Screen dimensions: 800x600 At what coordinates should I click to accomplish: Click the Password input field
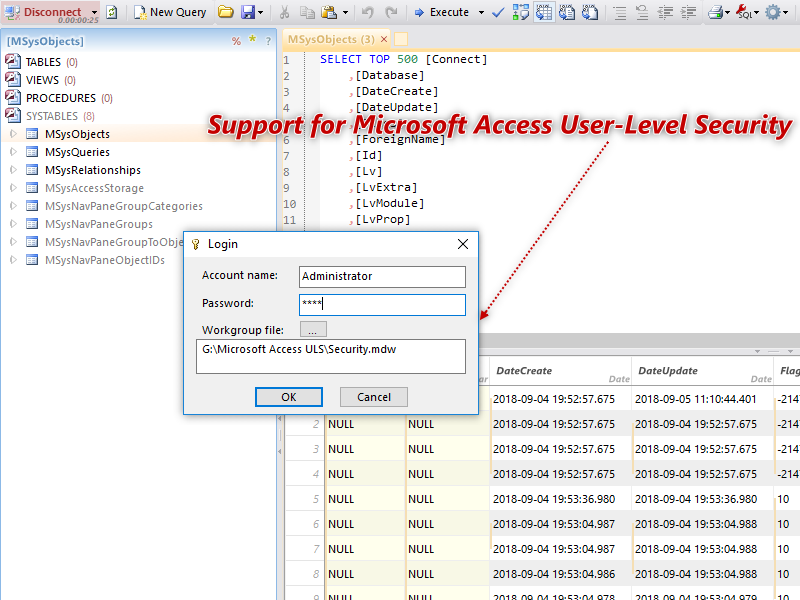click(x=382, y=305)
